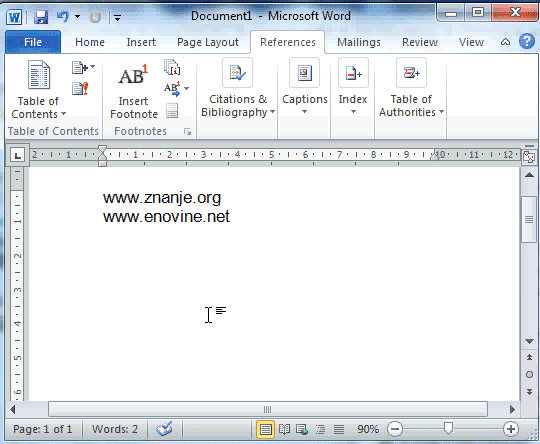Click the zoom slider handle
This screenshot has width=540, height=444.
point(448,429)
